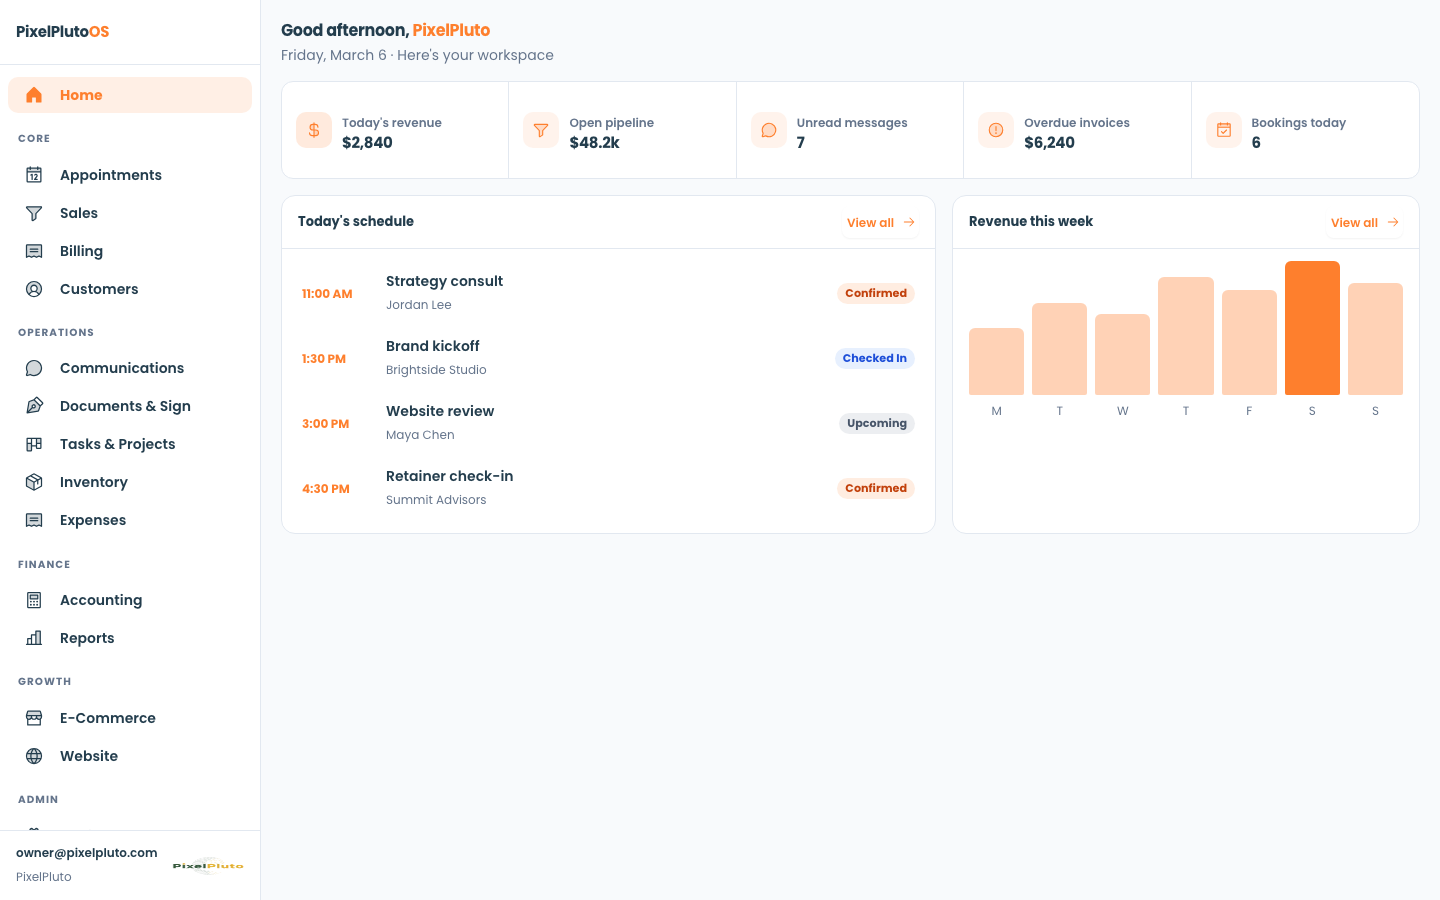Click the highlighted Saturday revenue bar
This screenshot has width=1440, height=900.
coord(1312,328)
